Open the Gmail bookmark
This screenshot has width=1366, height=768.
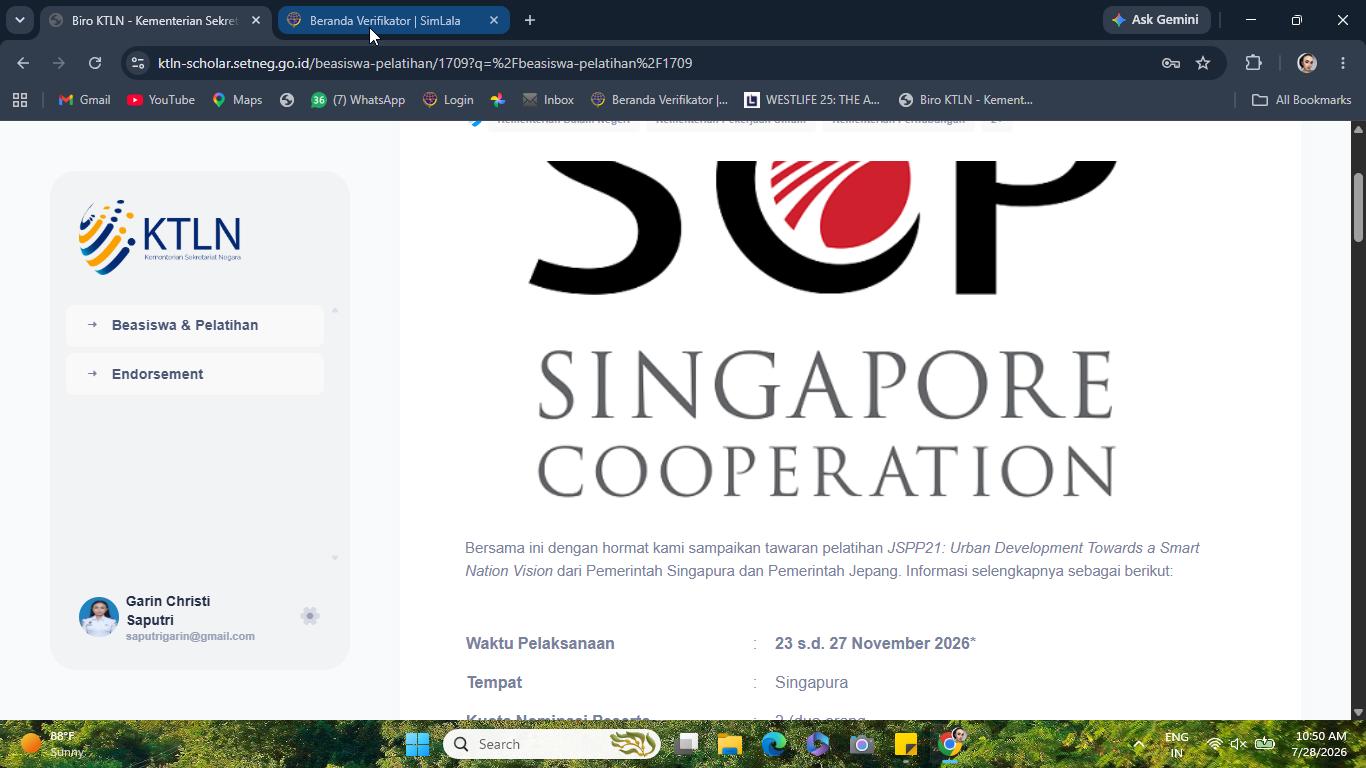tap(84, 100)
